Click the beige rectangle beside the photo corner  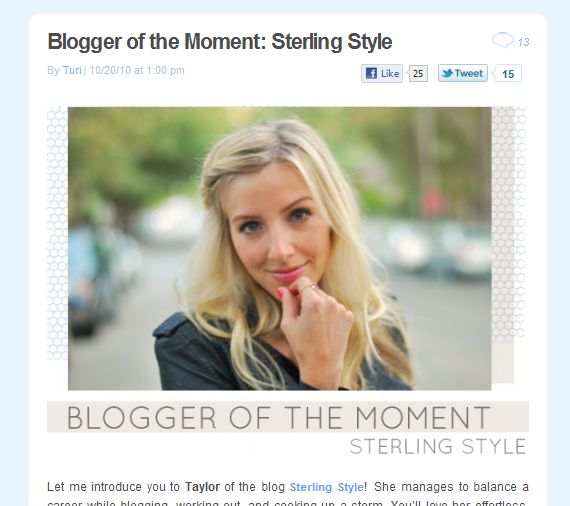tap(503, 363)
